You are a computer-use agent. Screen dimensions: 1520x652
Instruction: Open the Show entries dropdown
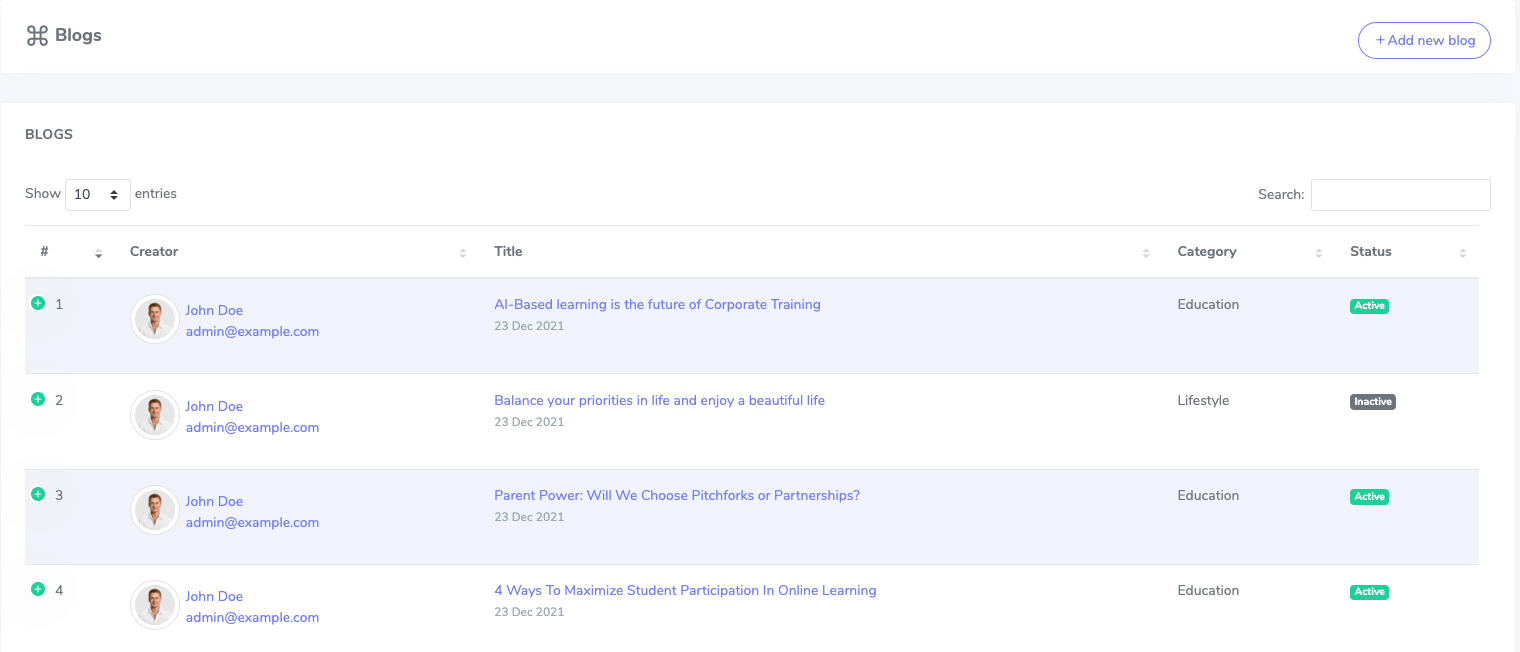(97, 195)
